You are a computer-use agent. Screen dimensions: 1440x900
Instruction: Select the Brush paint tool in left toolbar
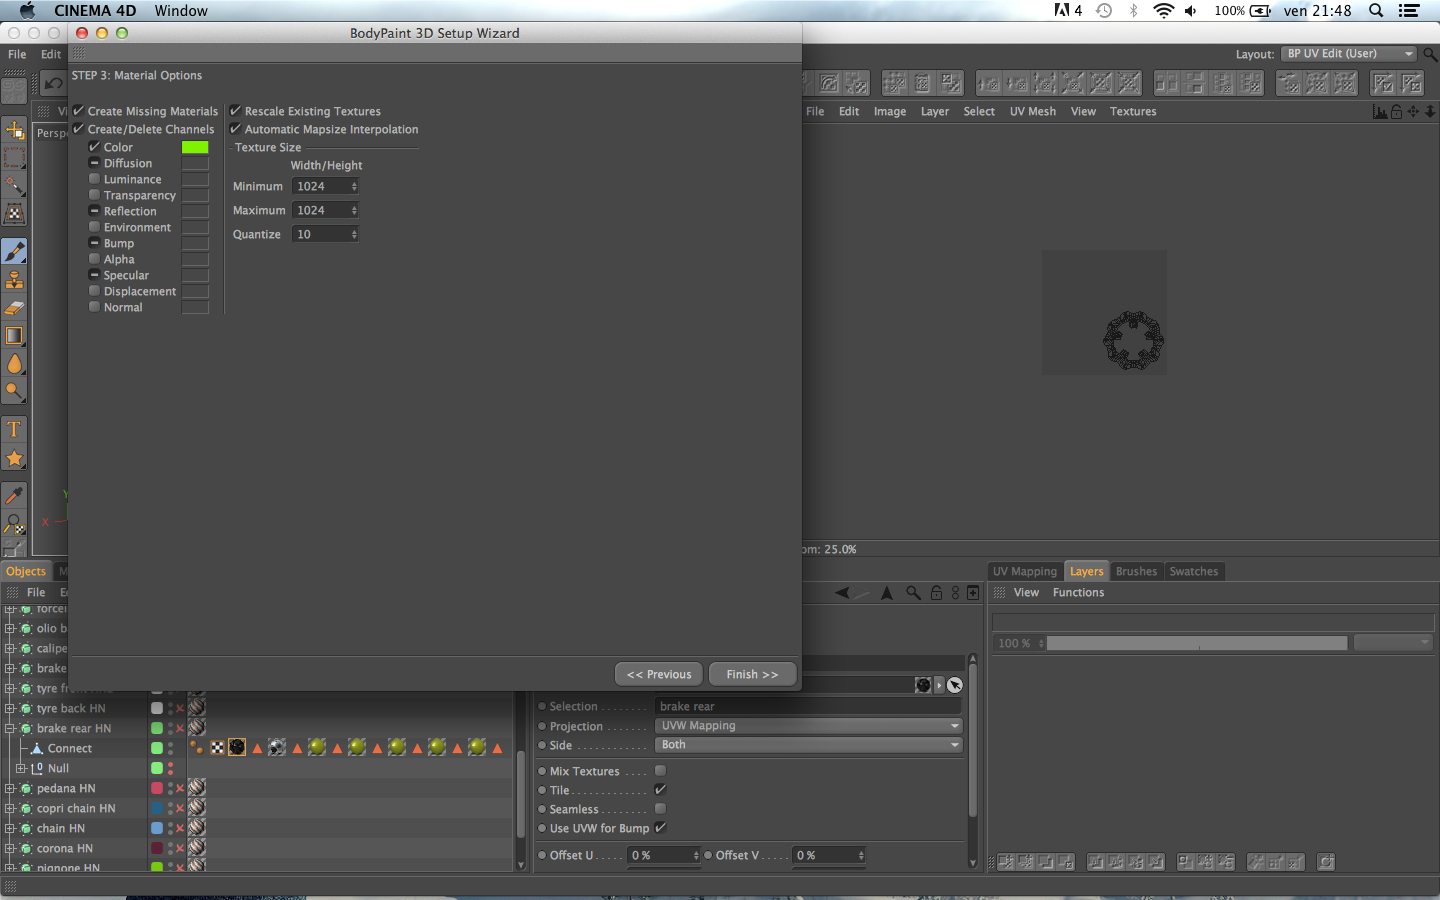pos(14,251)
